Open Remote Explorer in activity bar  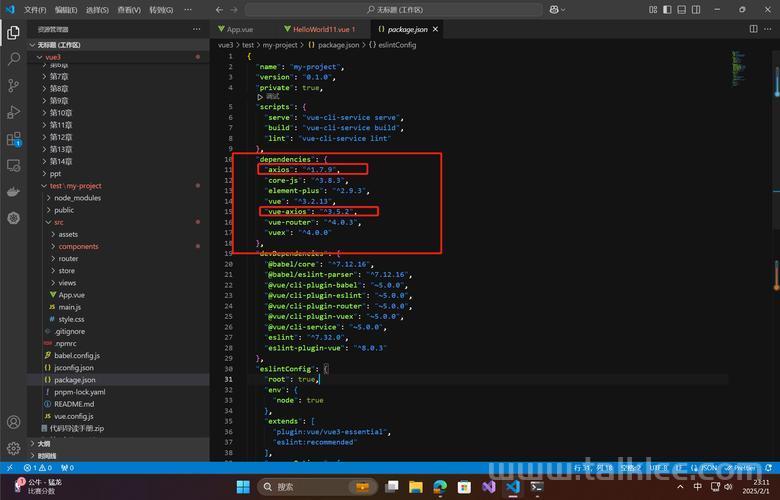click(13, 165)
